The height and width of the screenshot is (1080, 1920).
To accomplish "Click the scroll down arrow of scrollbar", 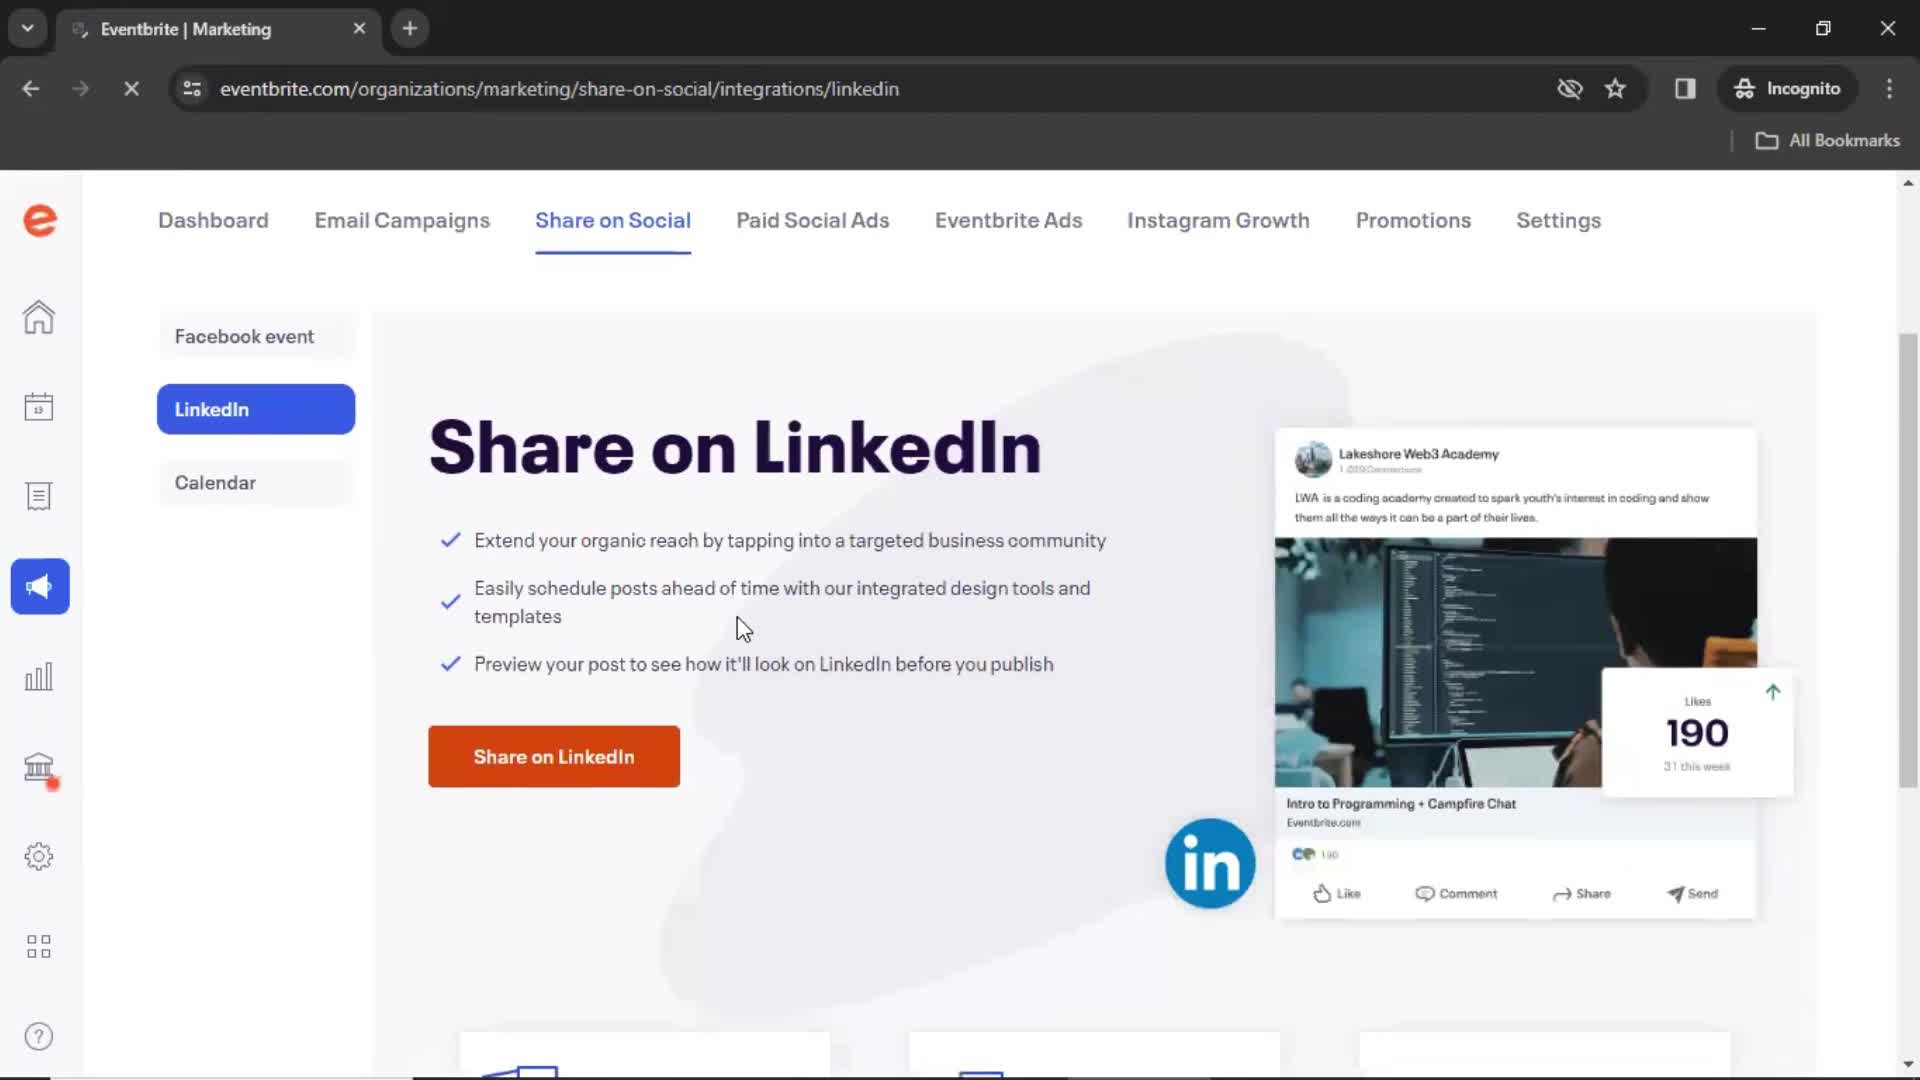I will (1908, 1064).
